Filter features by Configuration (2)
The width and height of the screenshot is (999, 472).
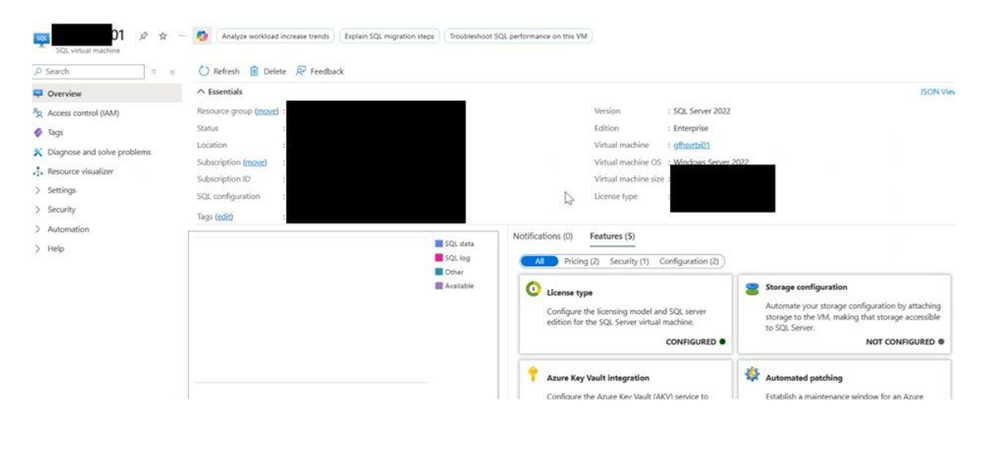tap(689, 261)
